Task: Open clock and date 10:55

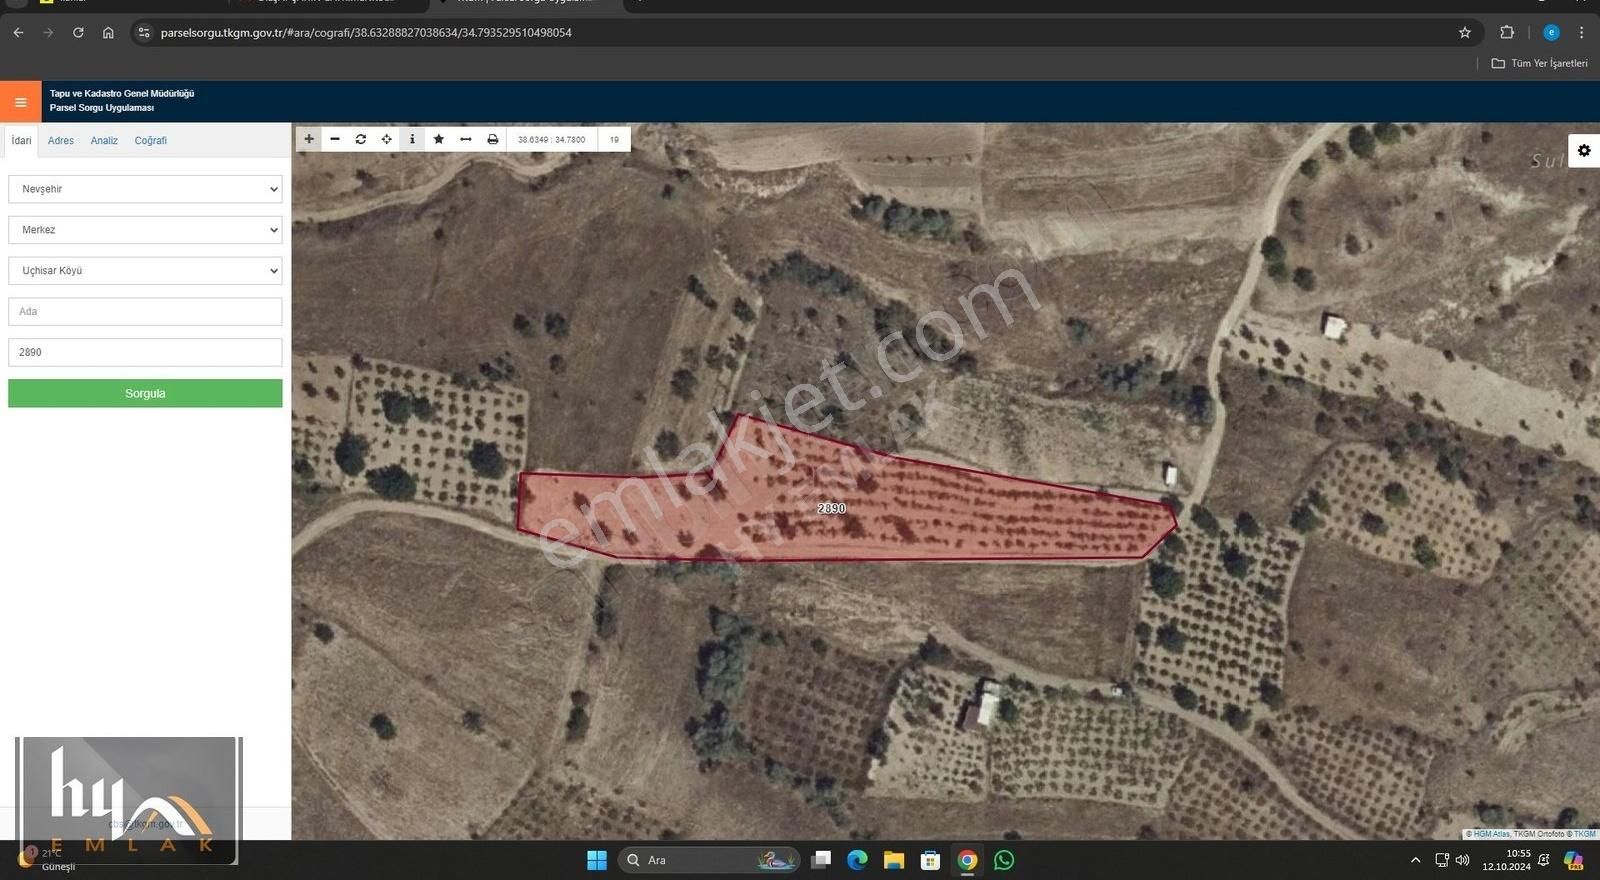Action: click(x=1507, y=860)
